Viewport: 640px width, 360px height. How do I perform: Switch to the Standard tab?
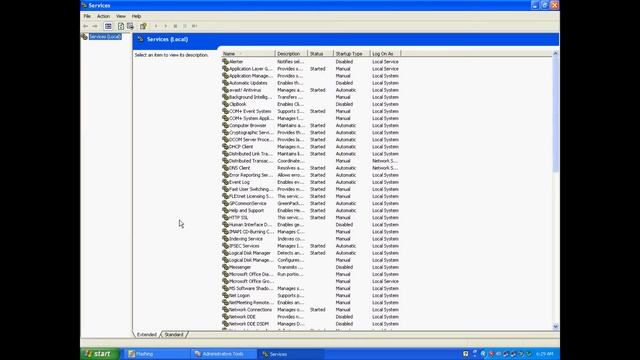pos(174,334)
